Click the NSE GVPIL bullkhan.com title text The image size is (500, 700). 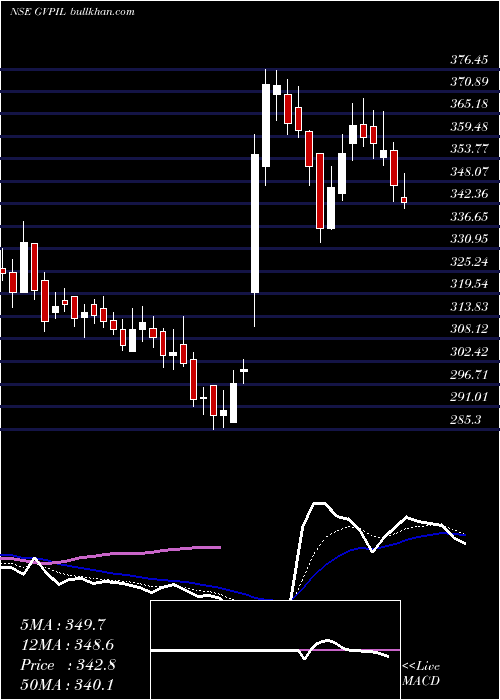point(72,12)
